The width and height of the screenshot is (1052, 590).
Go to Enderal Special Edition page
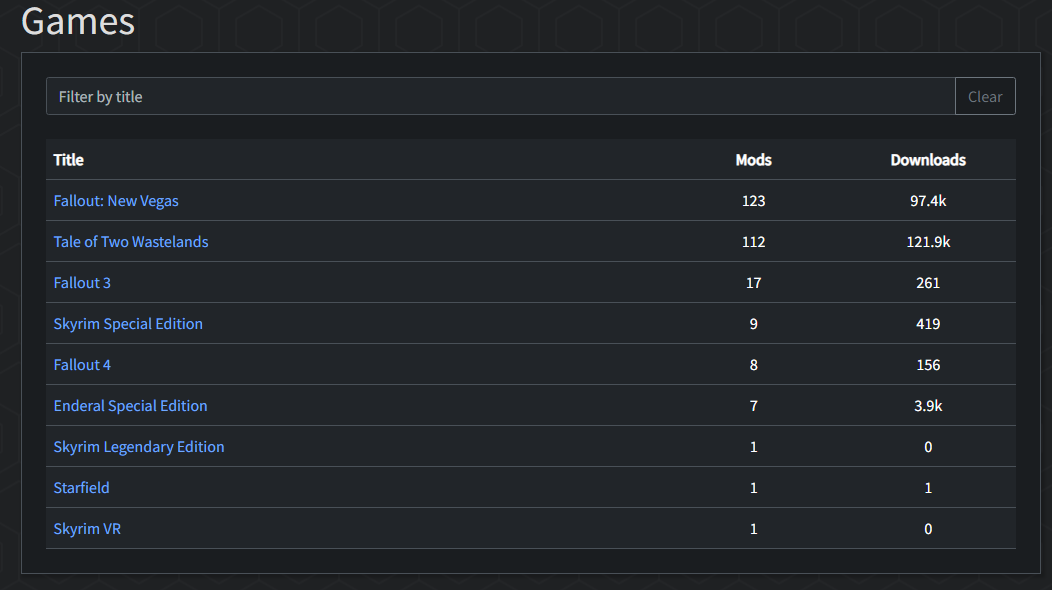[x=130, y=405]
